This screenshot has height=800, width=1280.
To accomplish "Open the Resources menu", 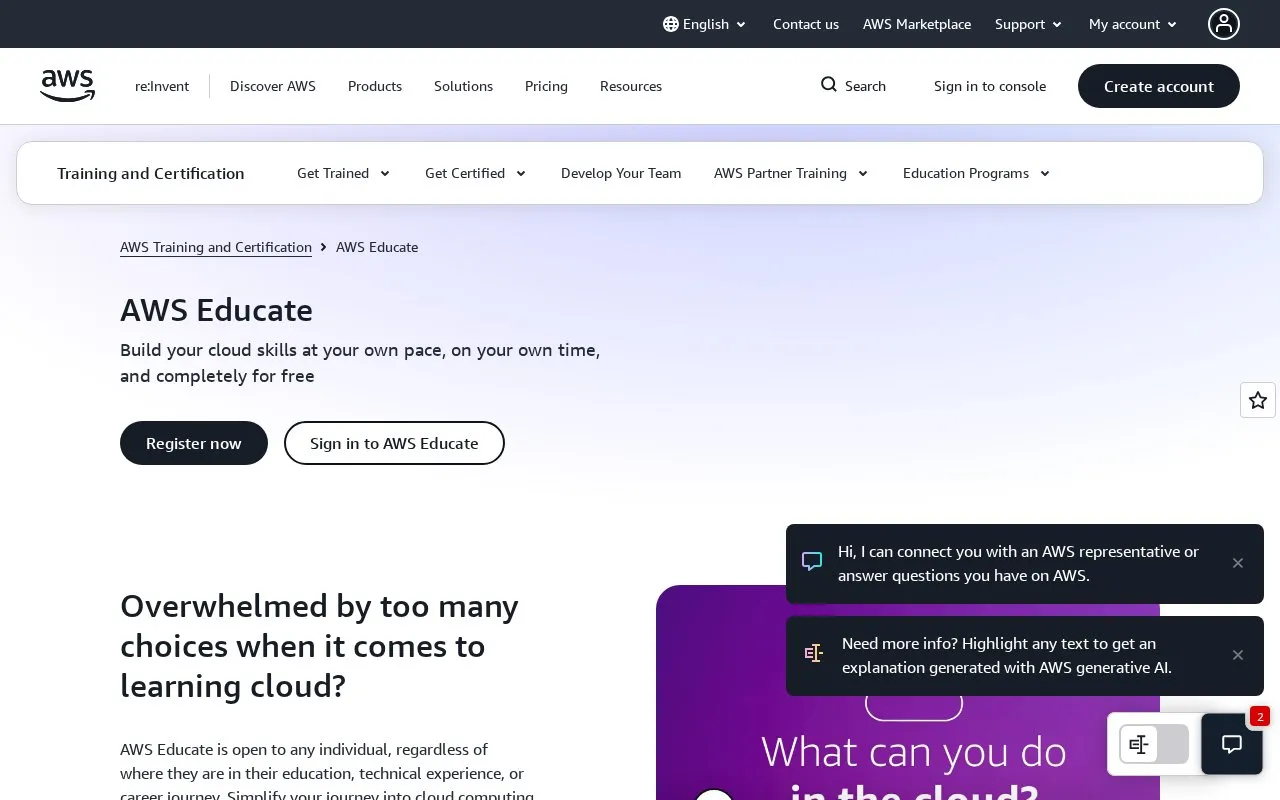I will click(x=631, y=86).
